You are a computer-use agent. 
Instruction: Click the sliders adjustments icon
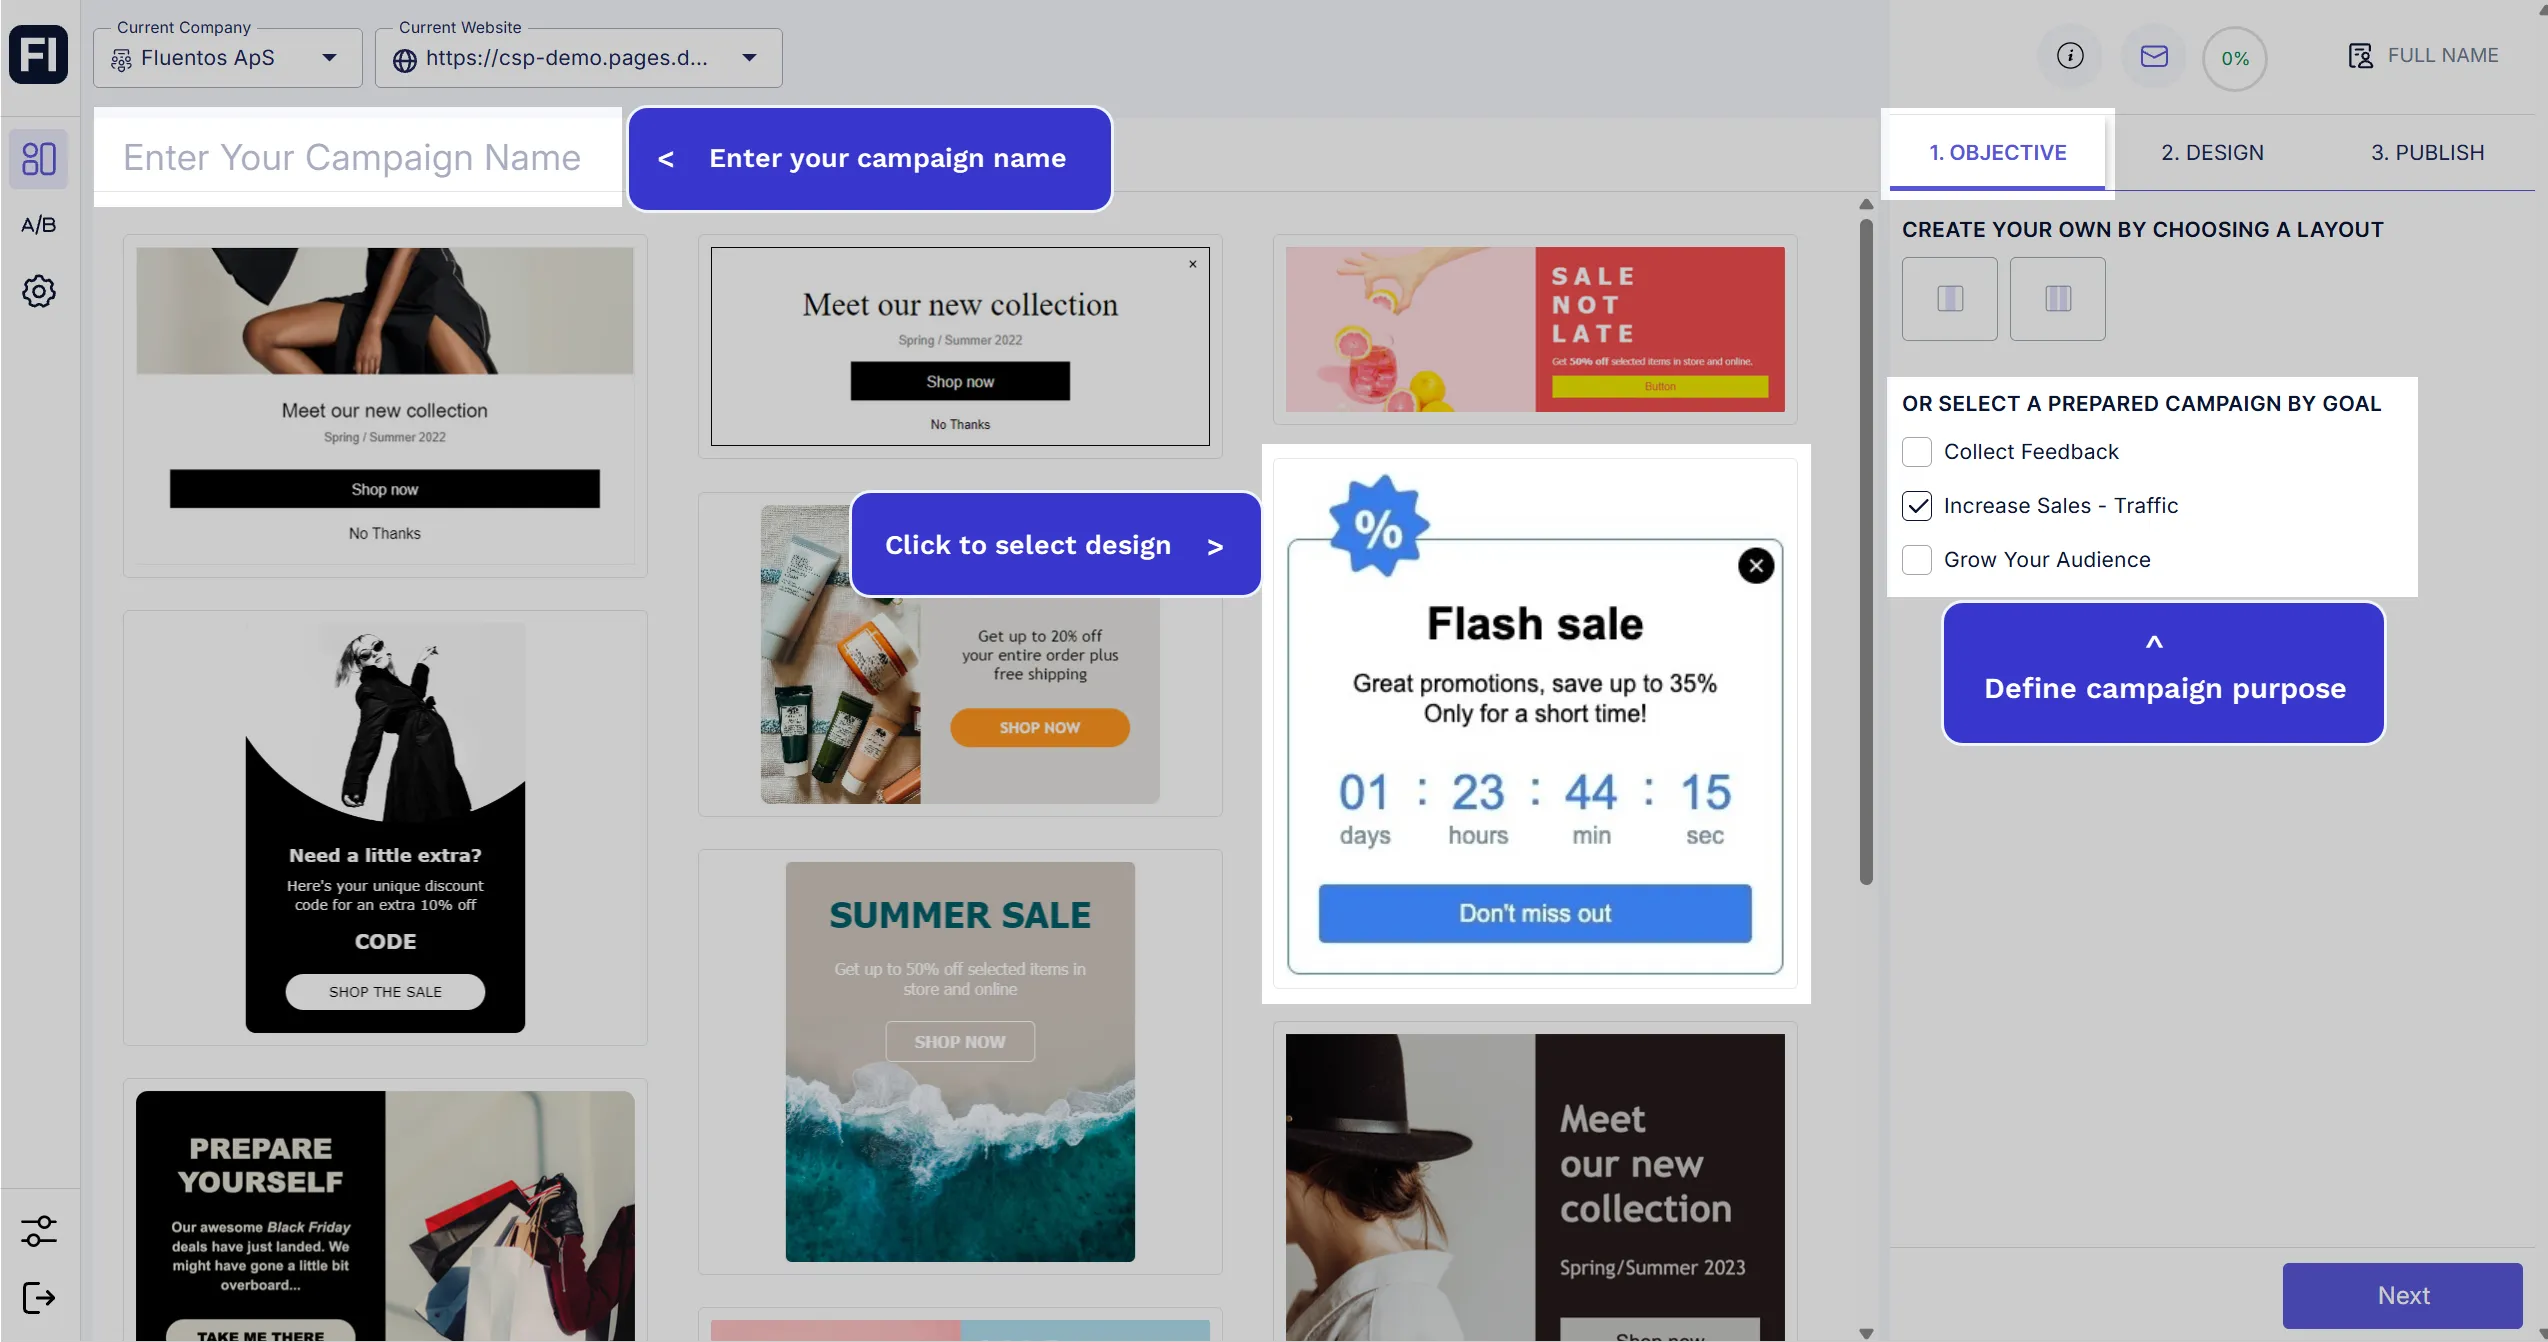tap(39, 1231)
